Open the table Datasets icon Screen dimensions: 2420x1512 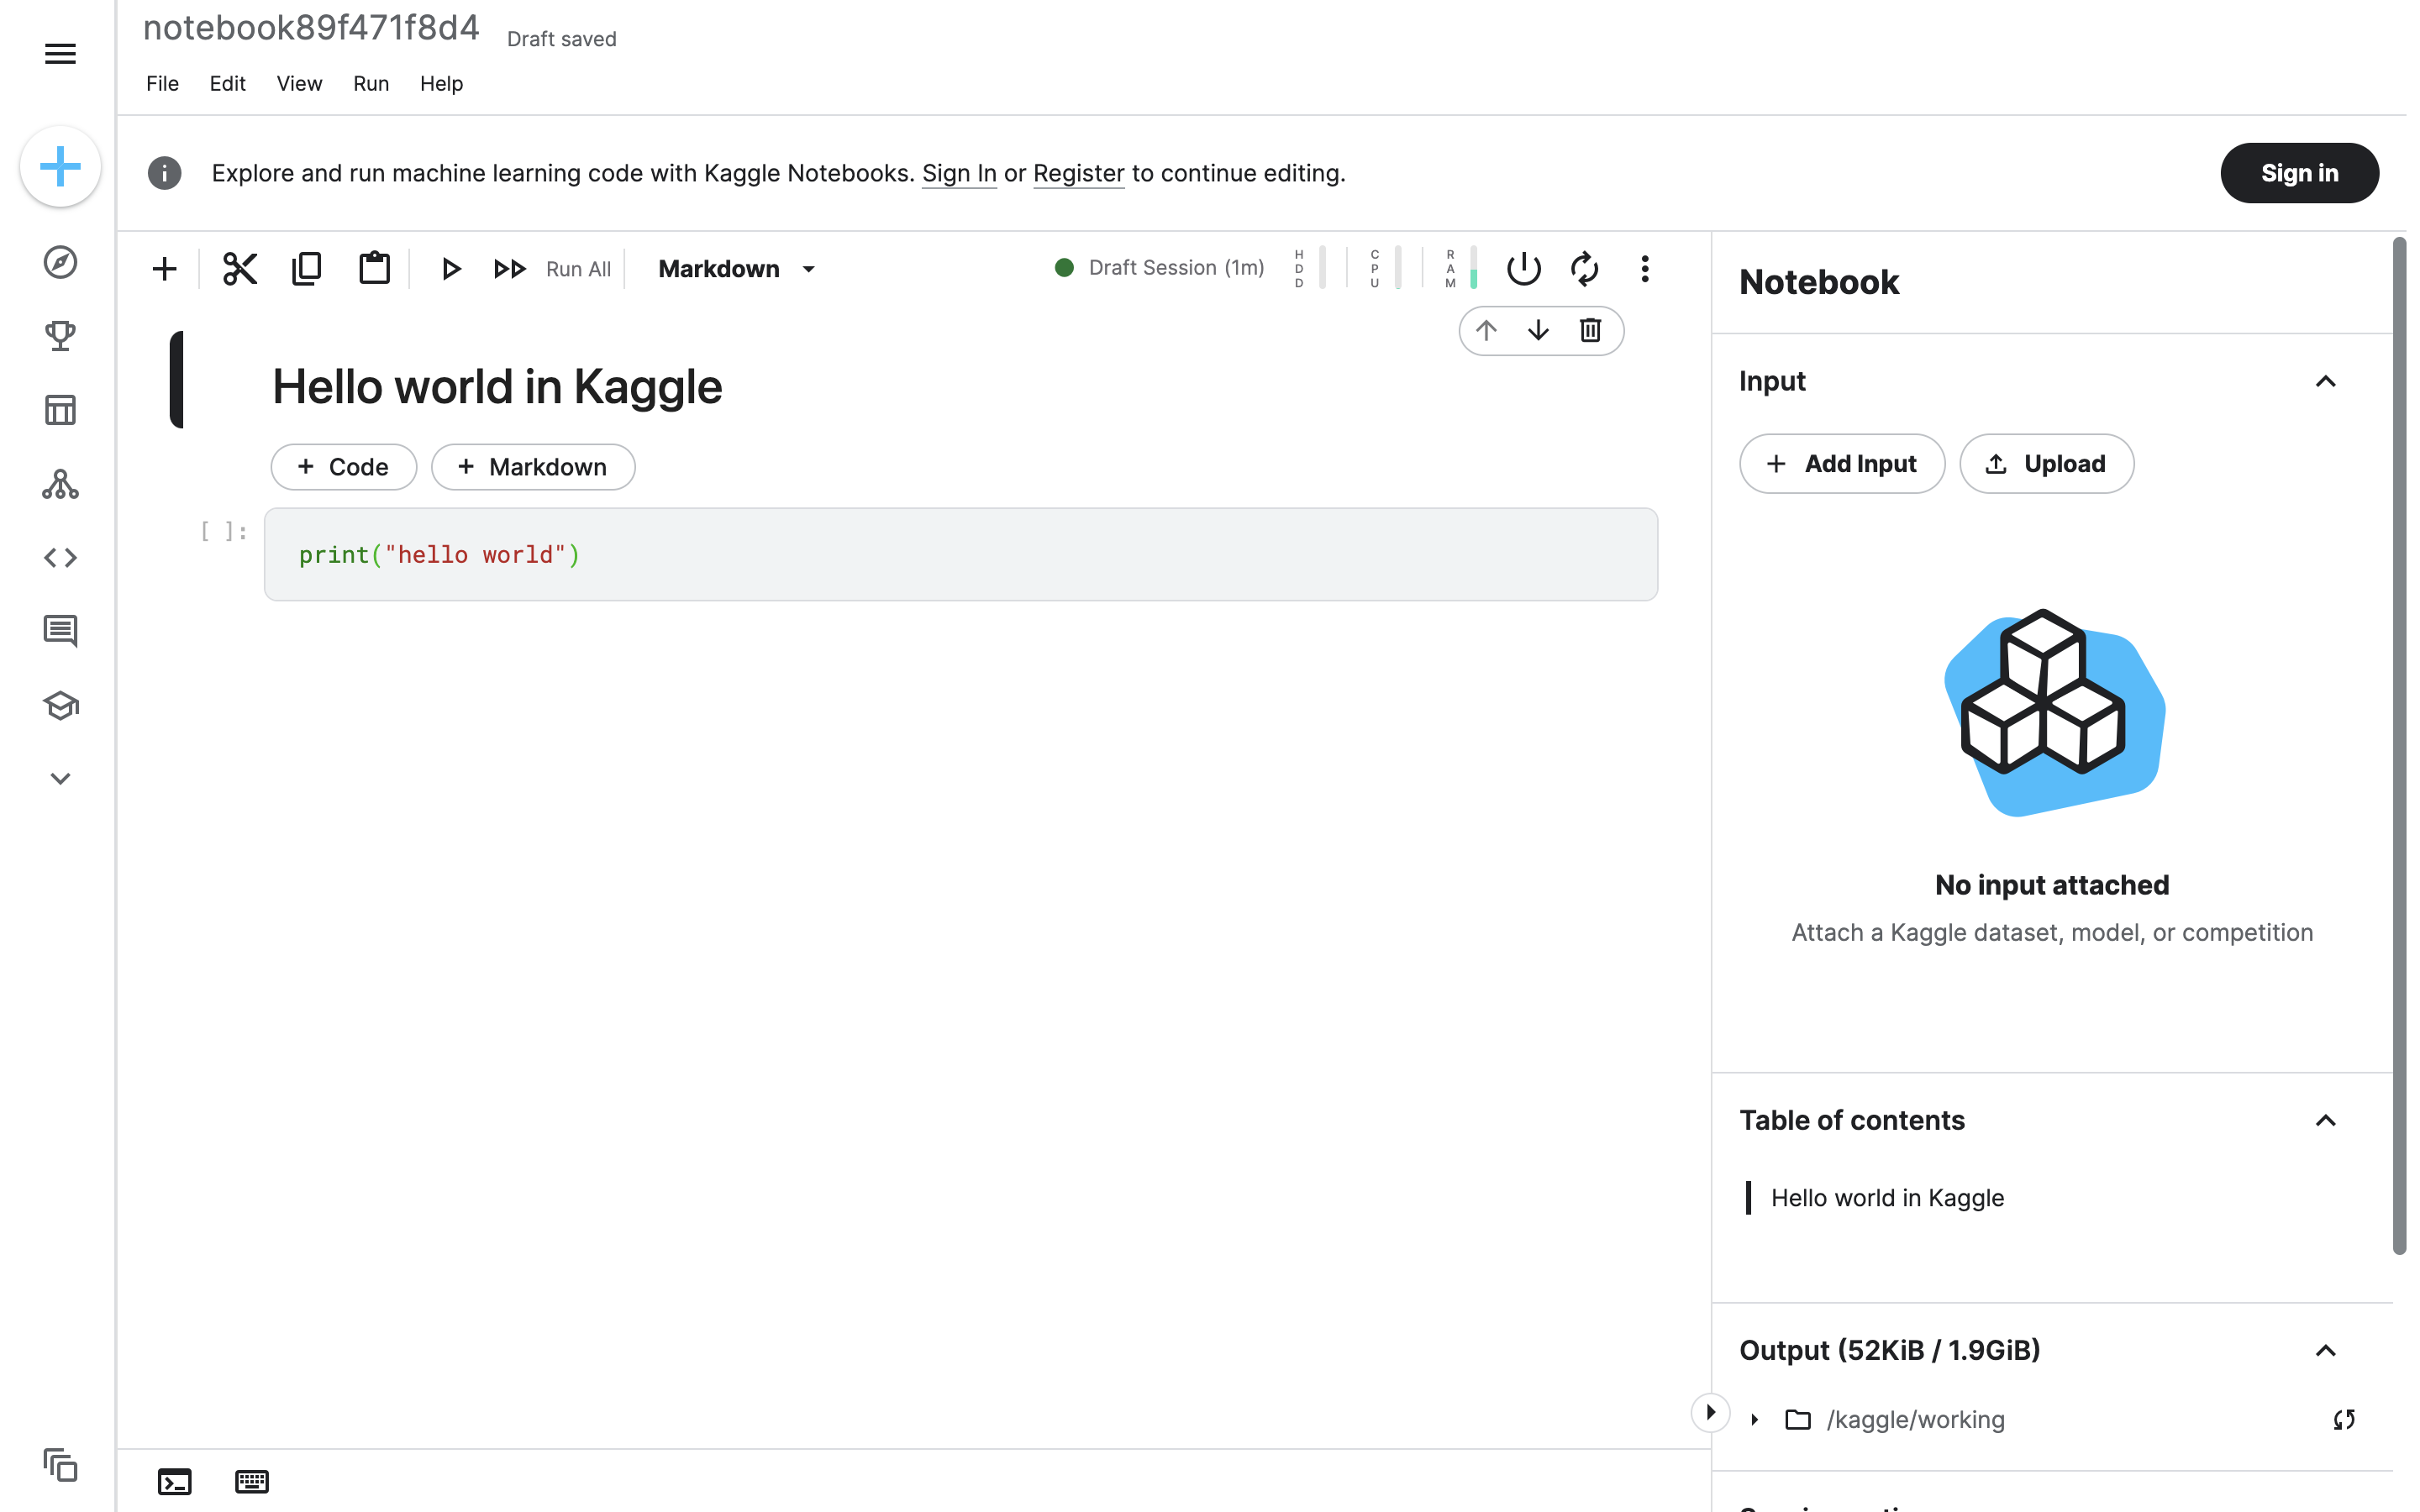[60, 410]
